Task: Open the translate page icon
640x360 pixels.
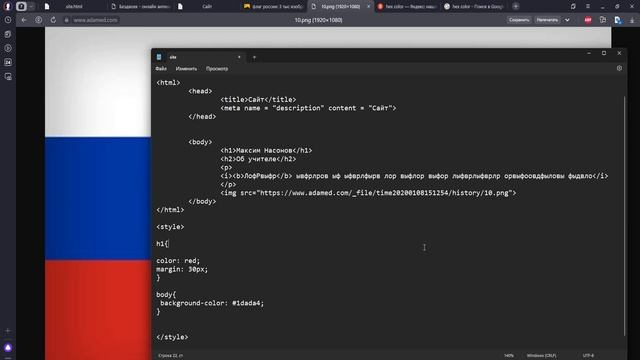Action: coord(618,20)
